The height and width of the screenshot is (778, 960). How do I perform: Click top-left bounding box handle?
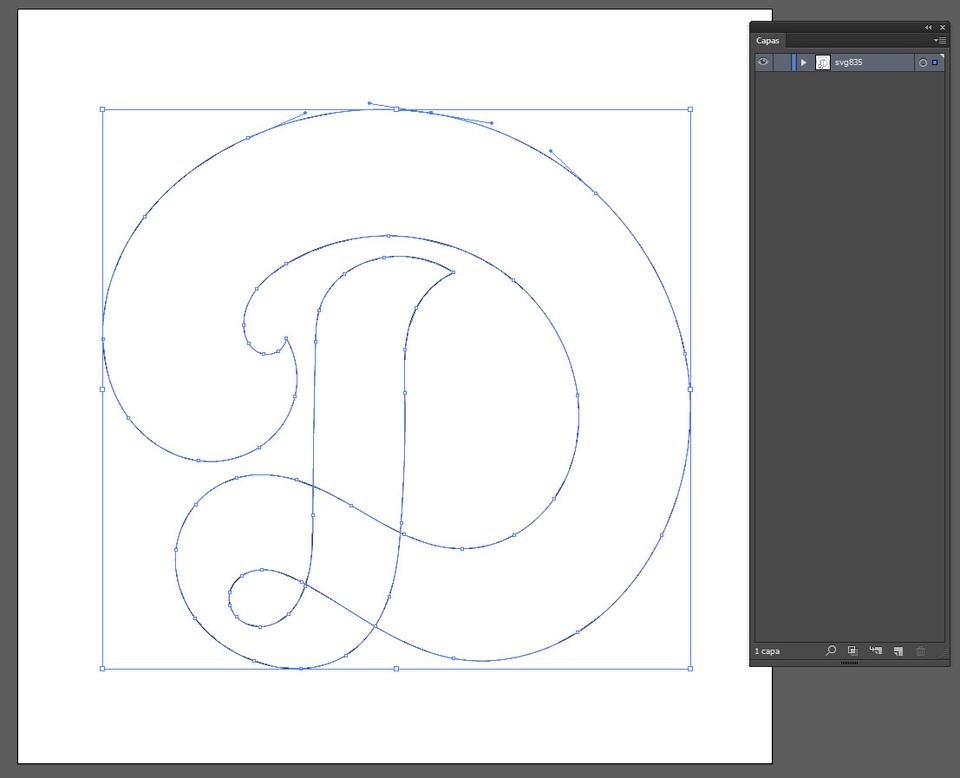point(102,110)
